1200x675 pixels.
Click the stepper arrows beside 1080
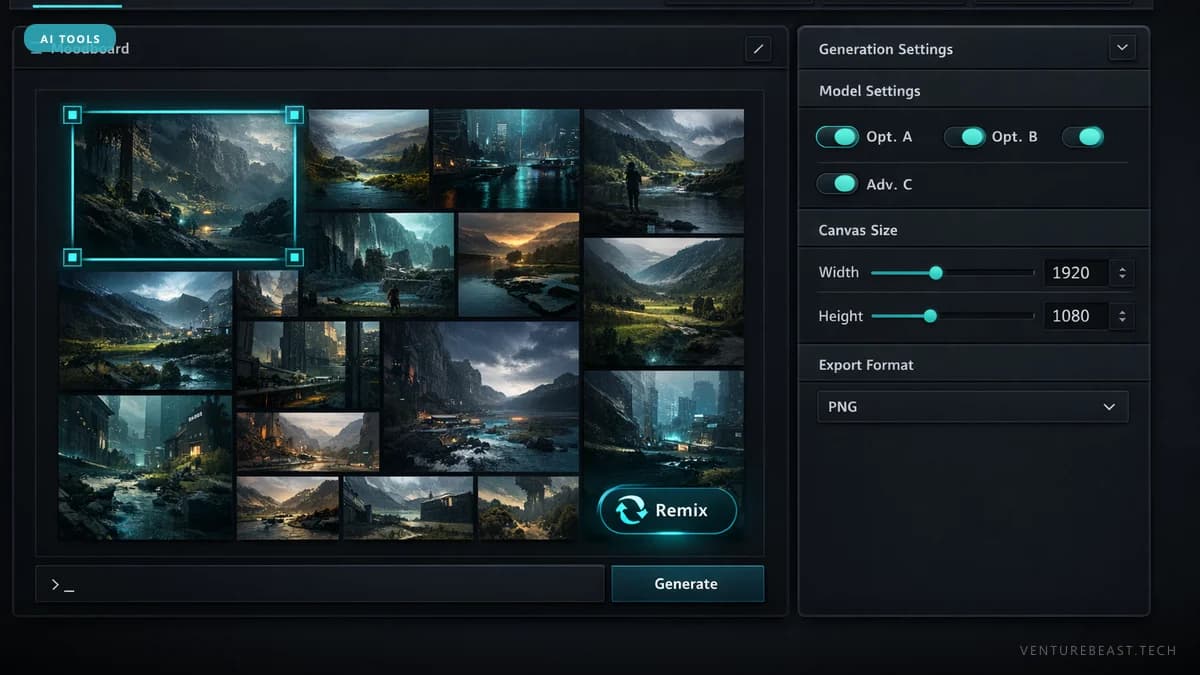tap(1122, 315)
